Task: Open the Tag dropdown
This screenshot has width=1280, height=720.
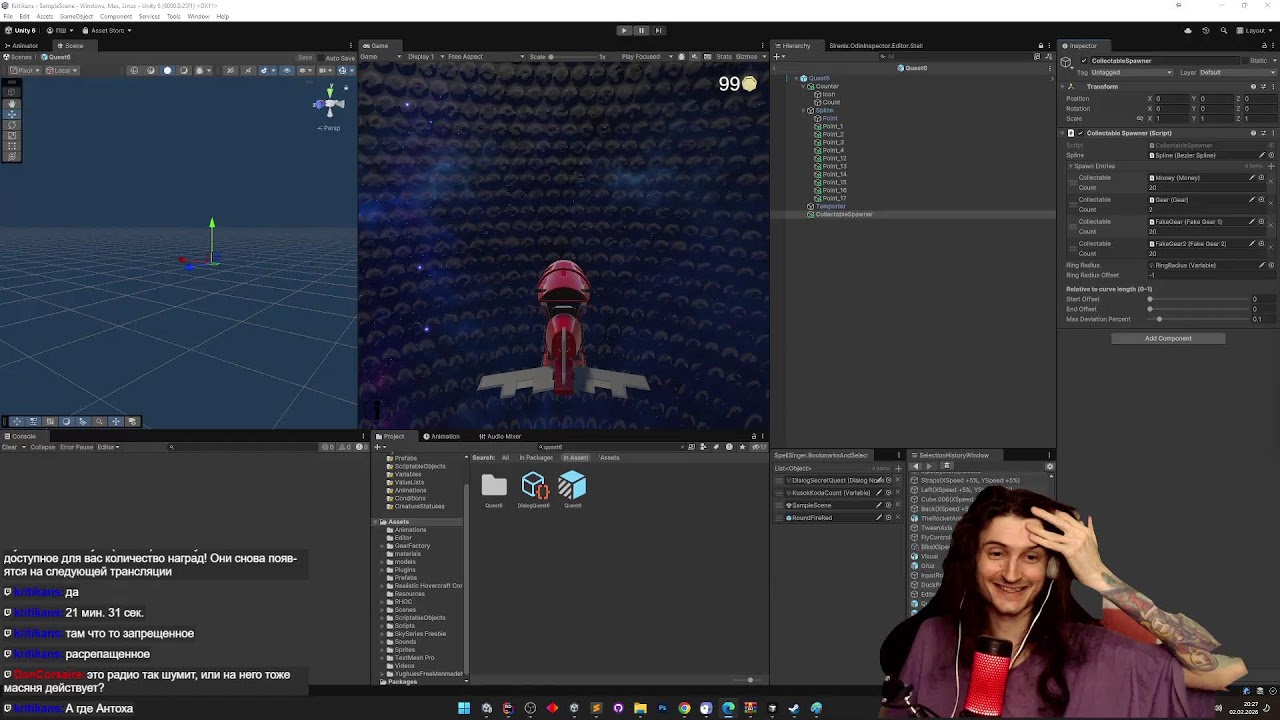Action: [x=1132, y=72]
